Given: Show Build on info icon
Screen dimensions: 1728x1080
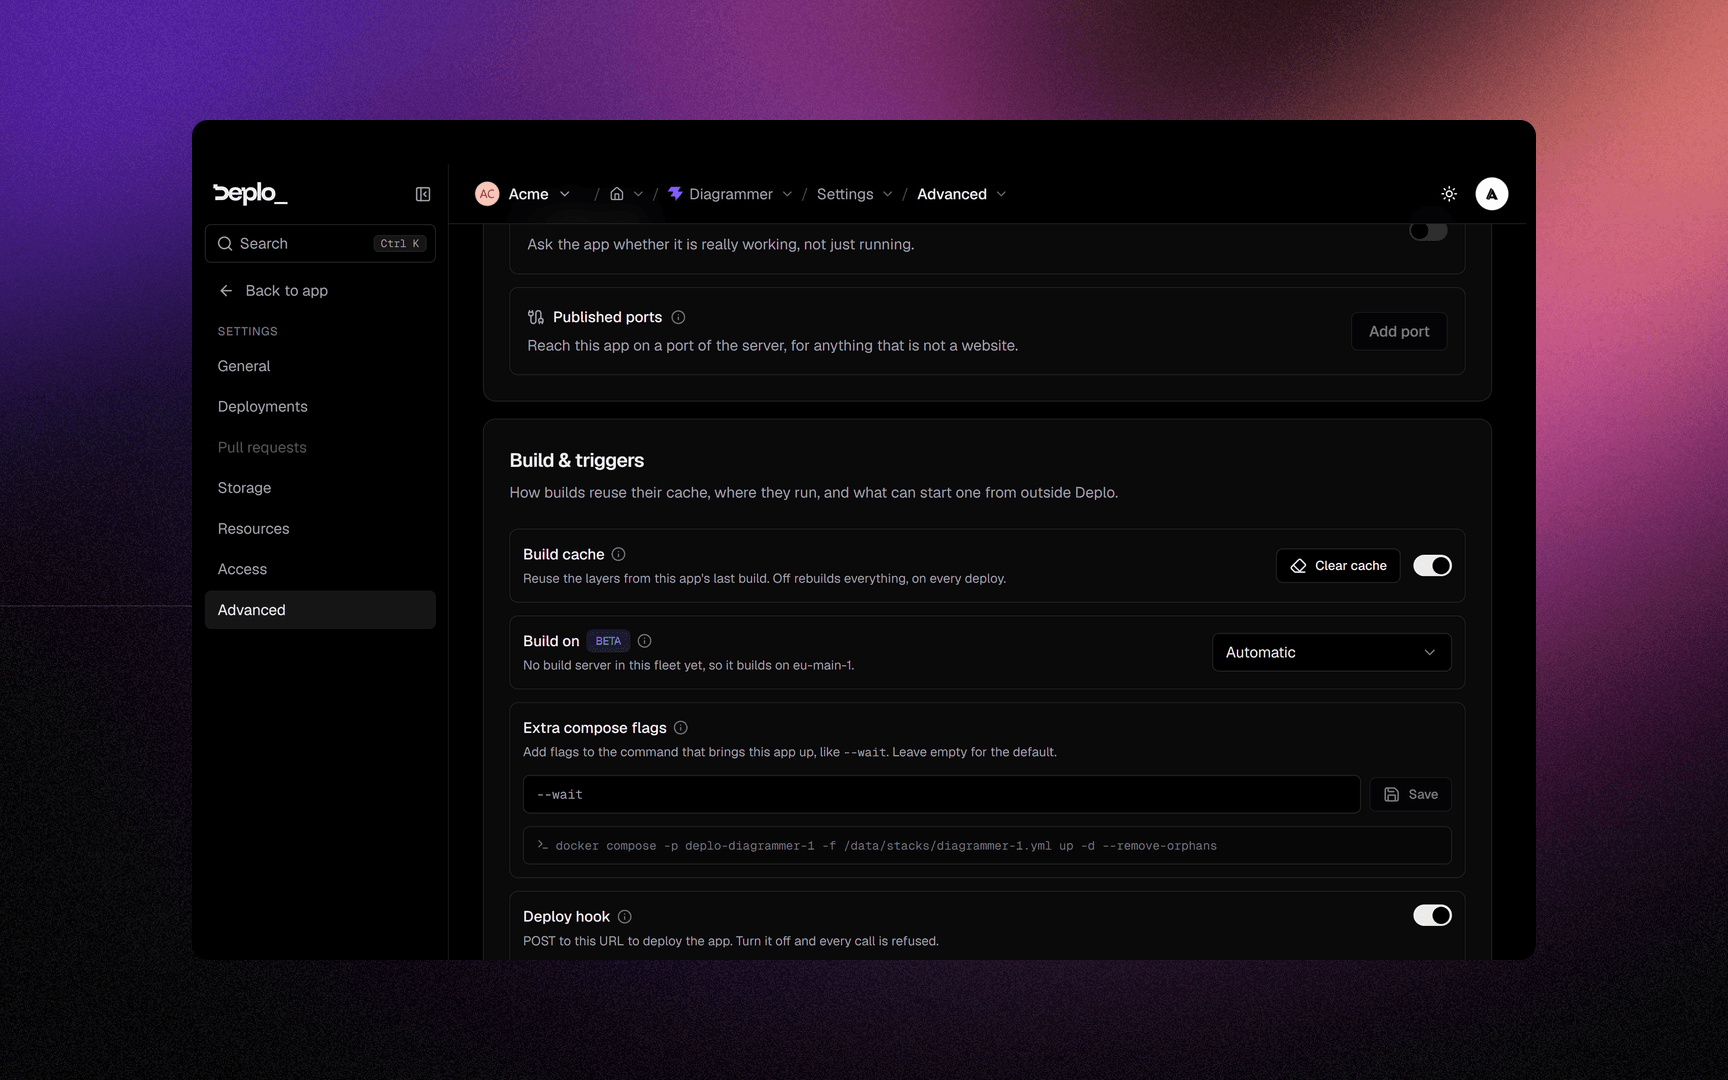Looking at the screenshot, I should 644,641.
